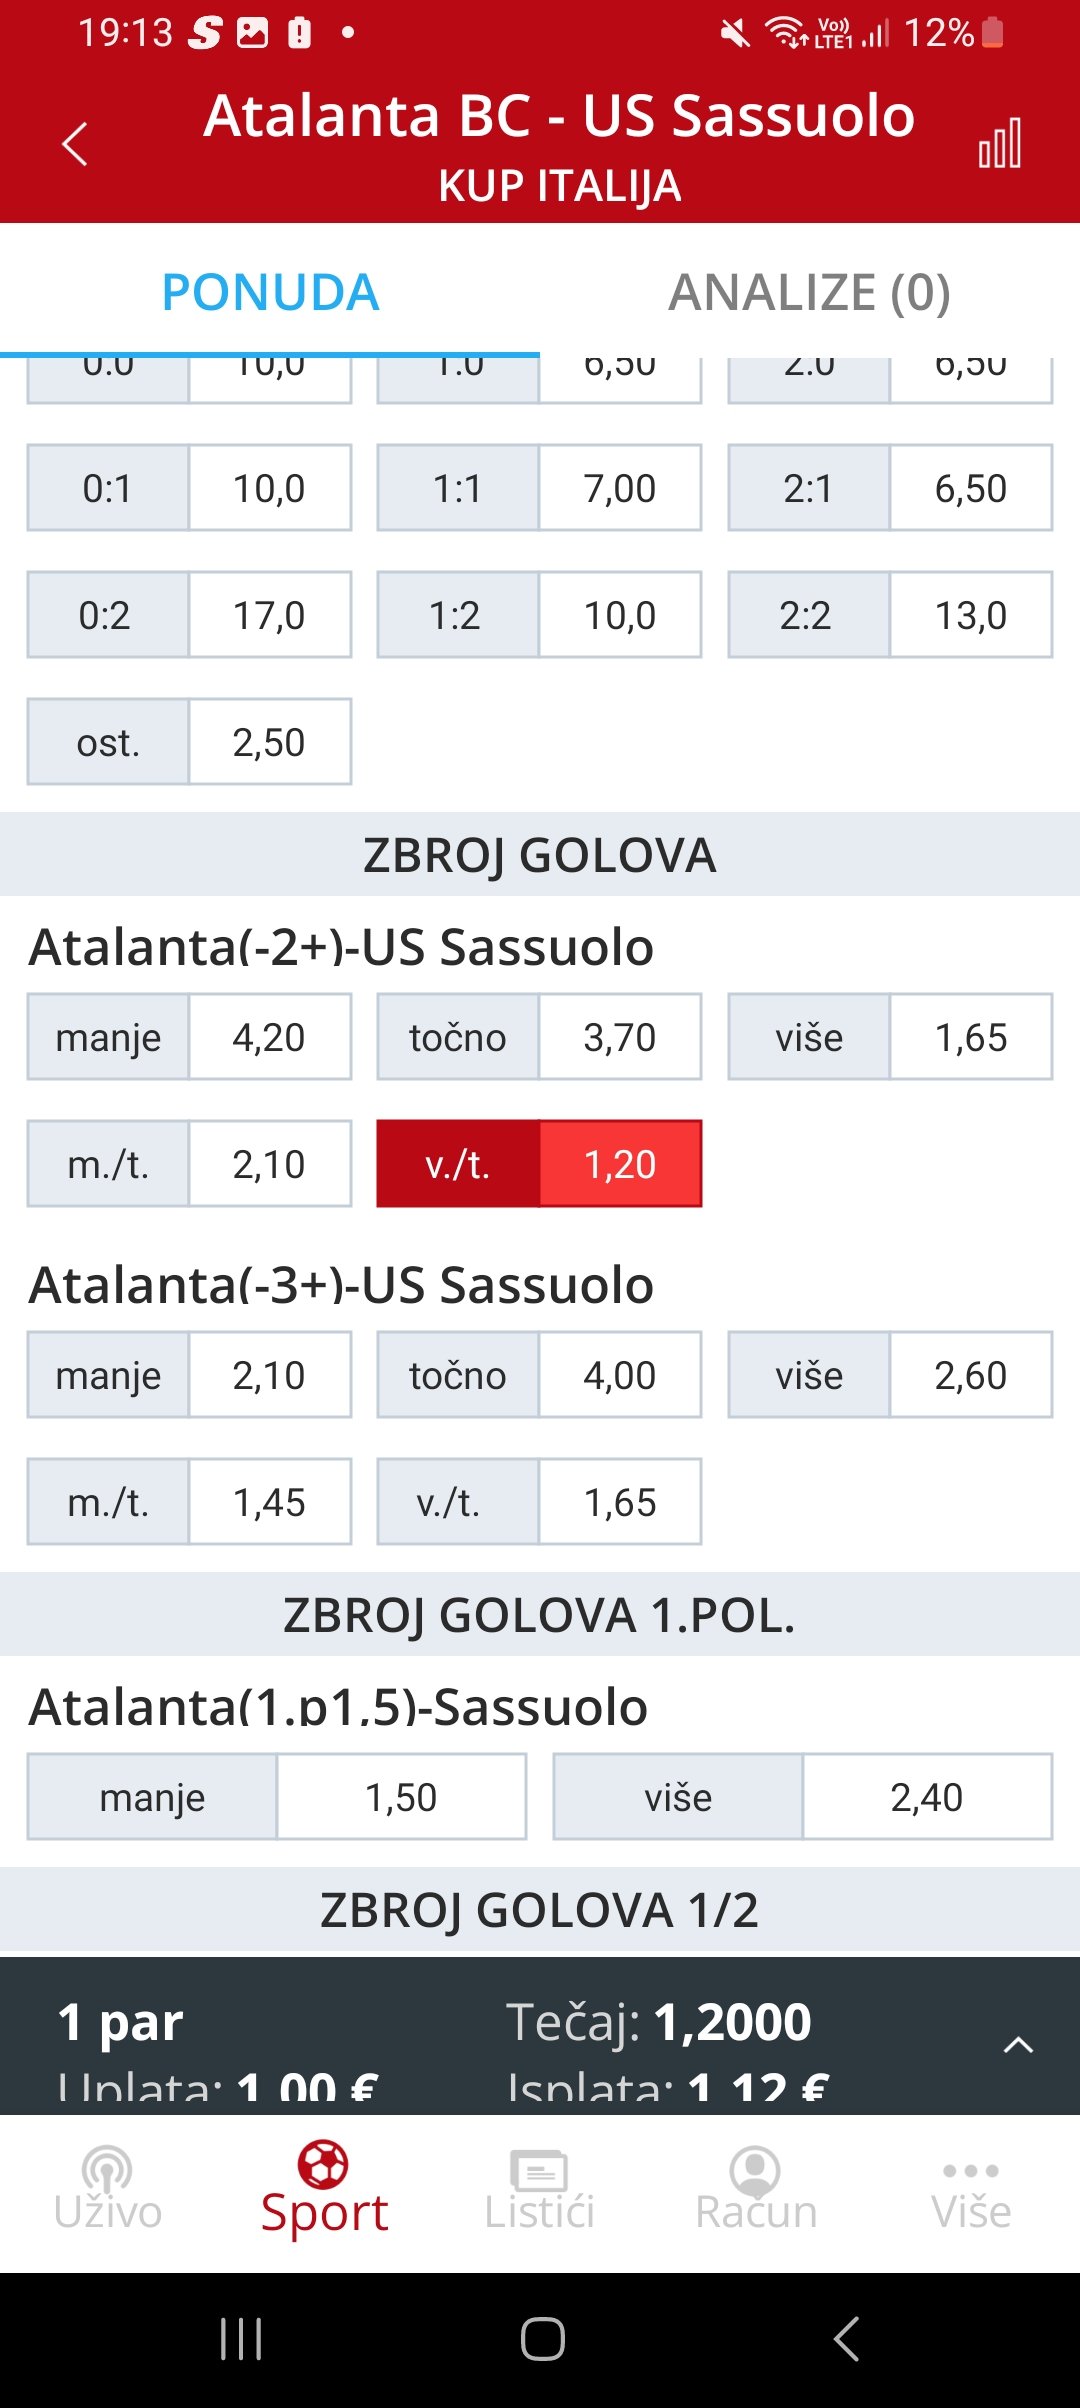Toggle the 1:1 correct score 7,00 bet
The image size is (1080, 2408).
(x=539, y=488)
